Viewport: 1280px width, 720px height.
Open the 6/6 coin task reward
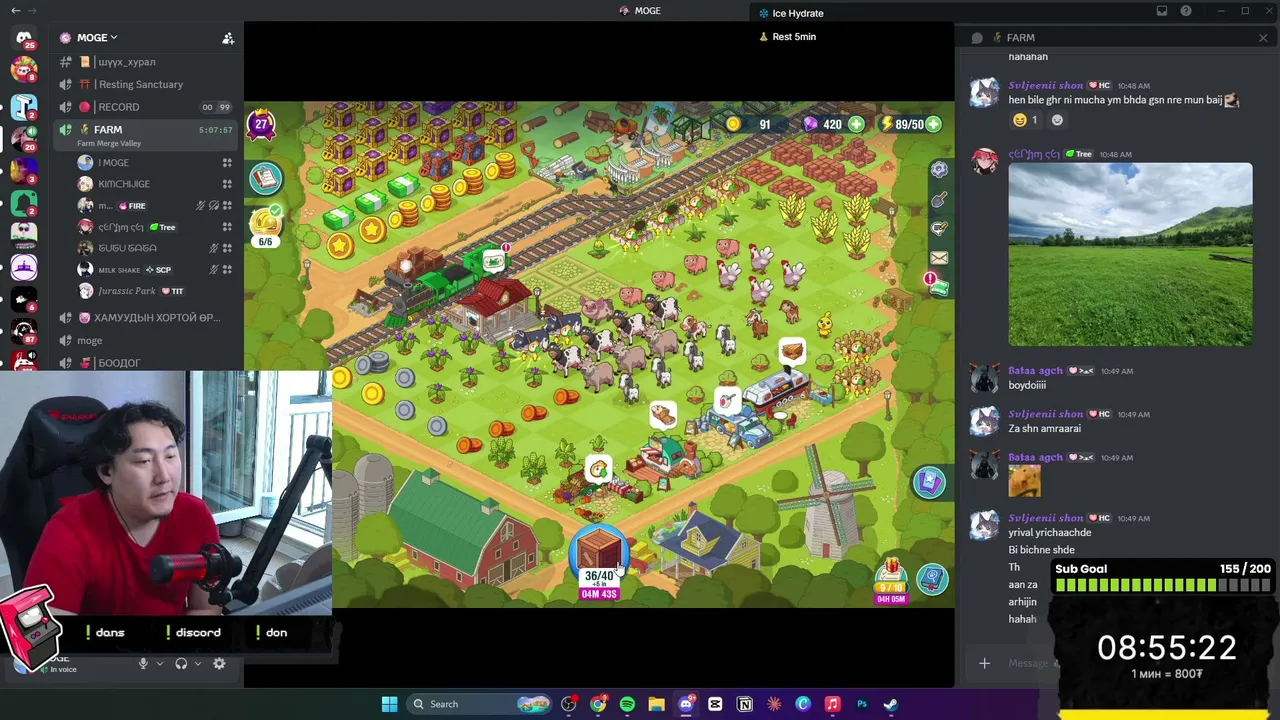(x=266, y=226)
